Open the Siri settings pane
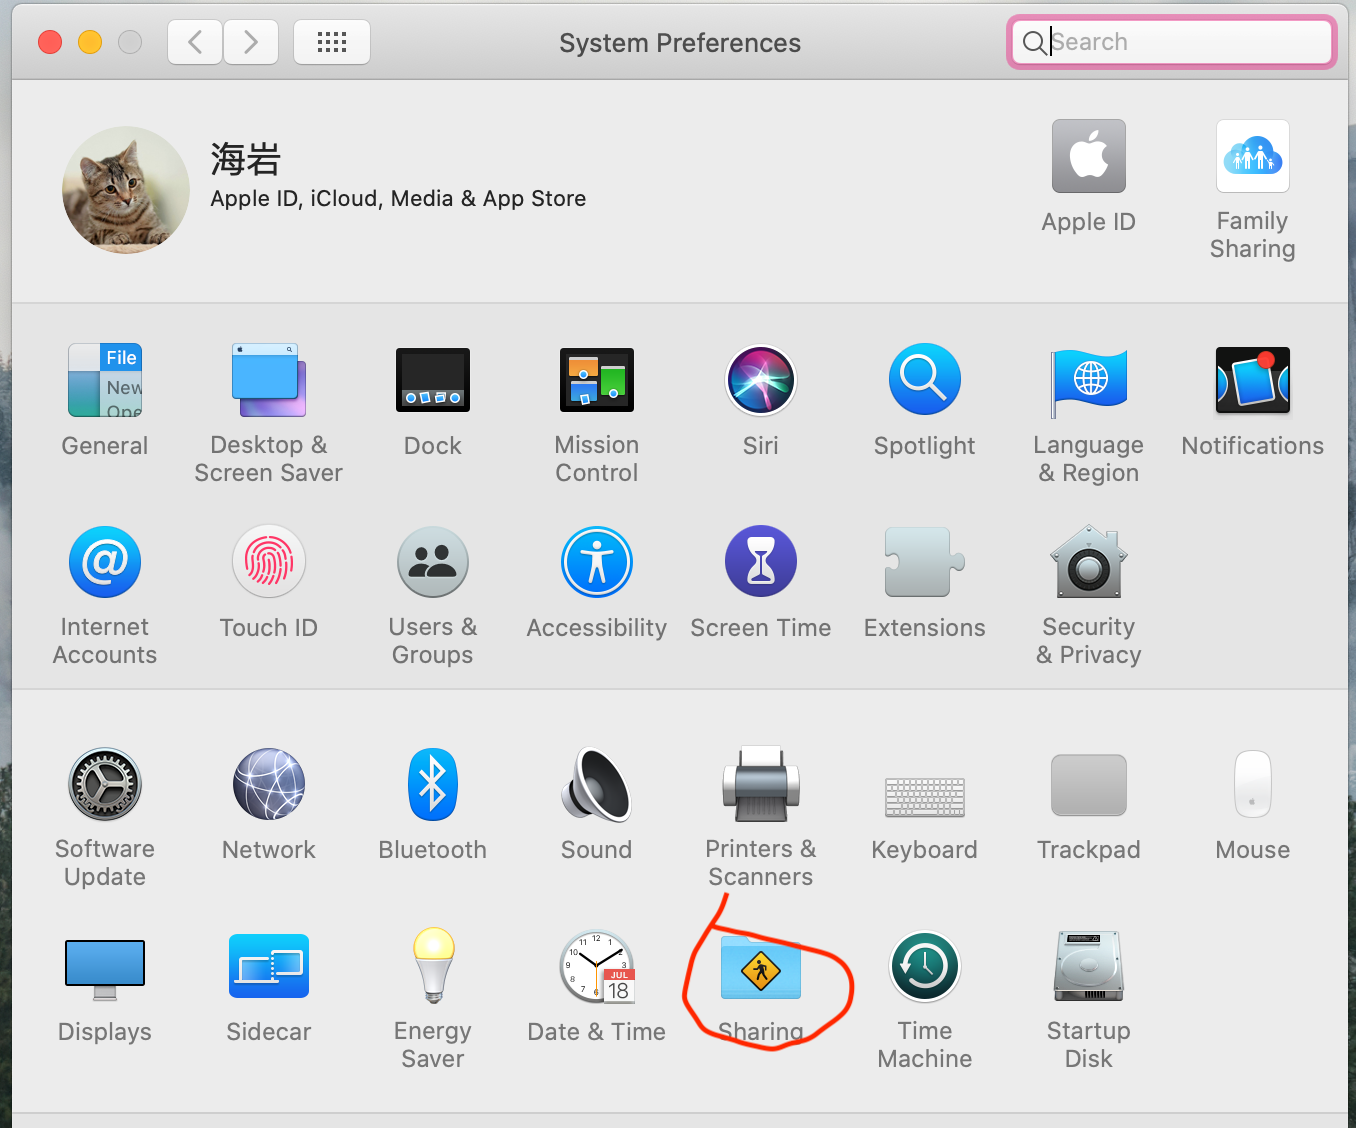1356x1128 pixels. coord(760,380)
